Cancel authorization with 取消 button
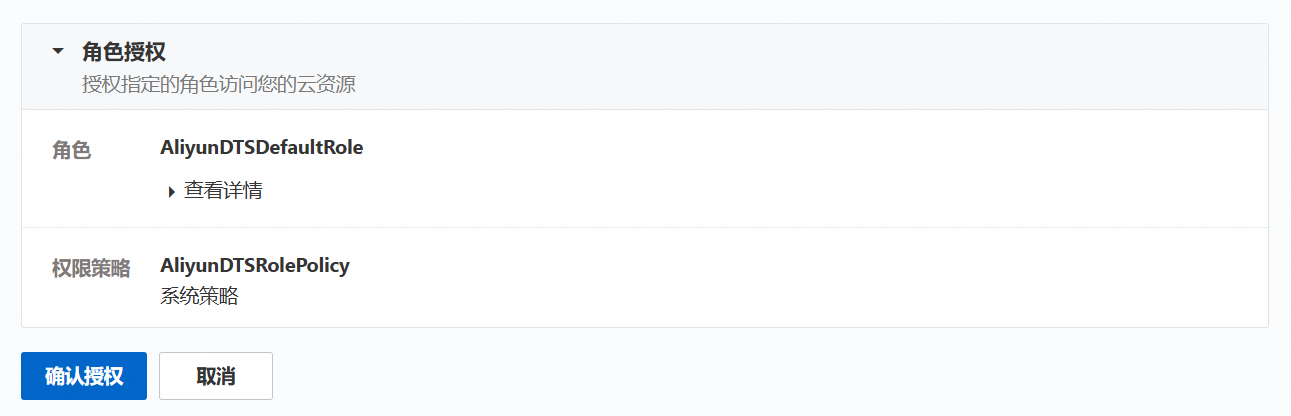 tap(216, 376)
